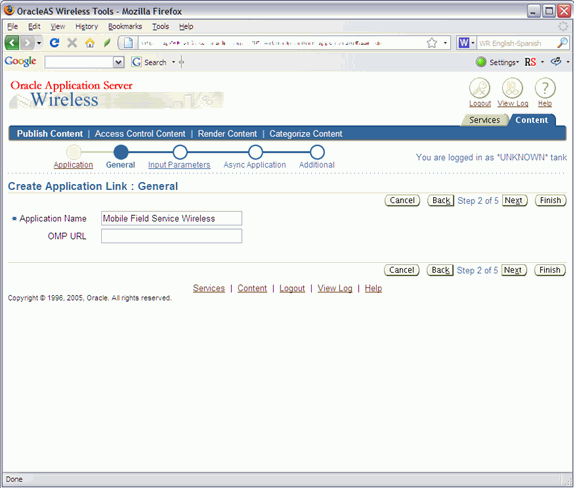574x488 pixels.
Task: Click the page icon in address bar
Action: click(128, 43)
